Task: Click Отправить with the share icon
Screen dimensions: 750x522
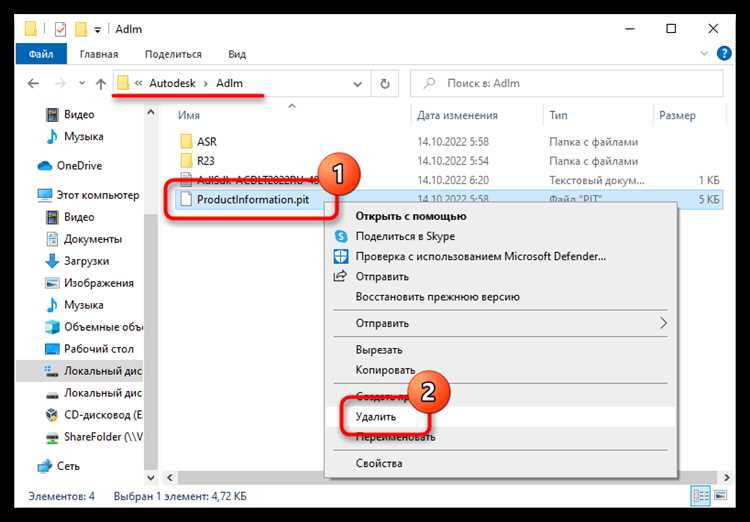Action: click(382, 277)
